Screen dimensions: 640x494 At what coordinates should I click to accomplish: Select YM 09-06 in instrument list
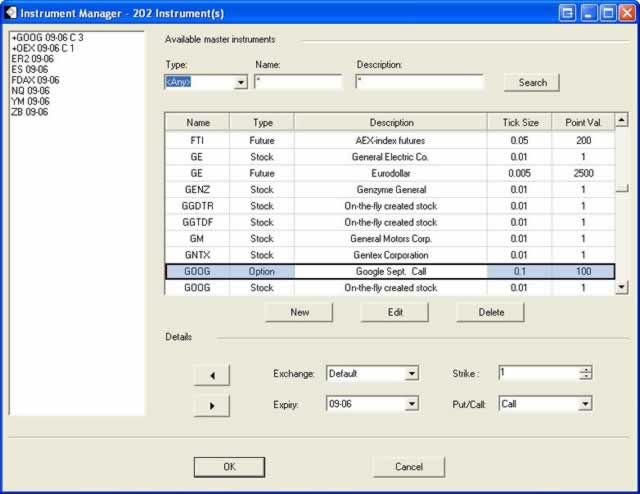(30, 101)
